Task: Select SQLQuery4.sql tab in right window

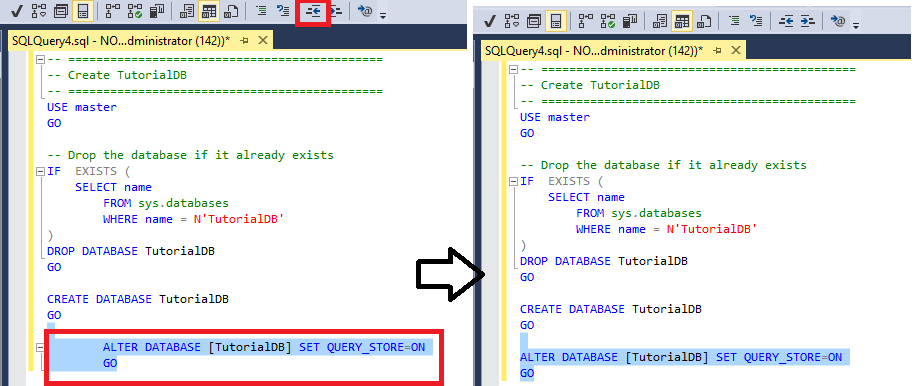Action: click(x=594, y=50)
